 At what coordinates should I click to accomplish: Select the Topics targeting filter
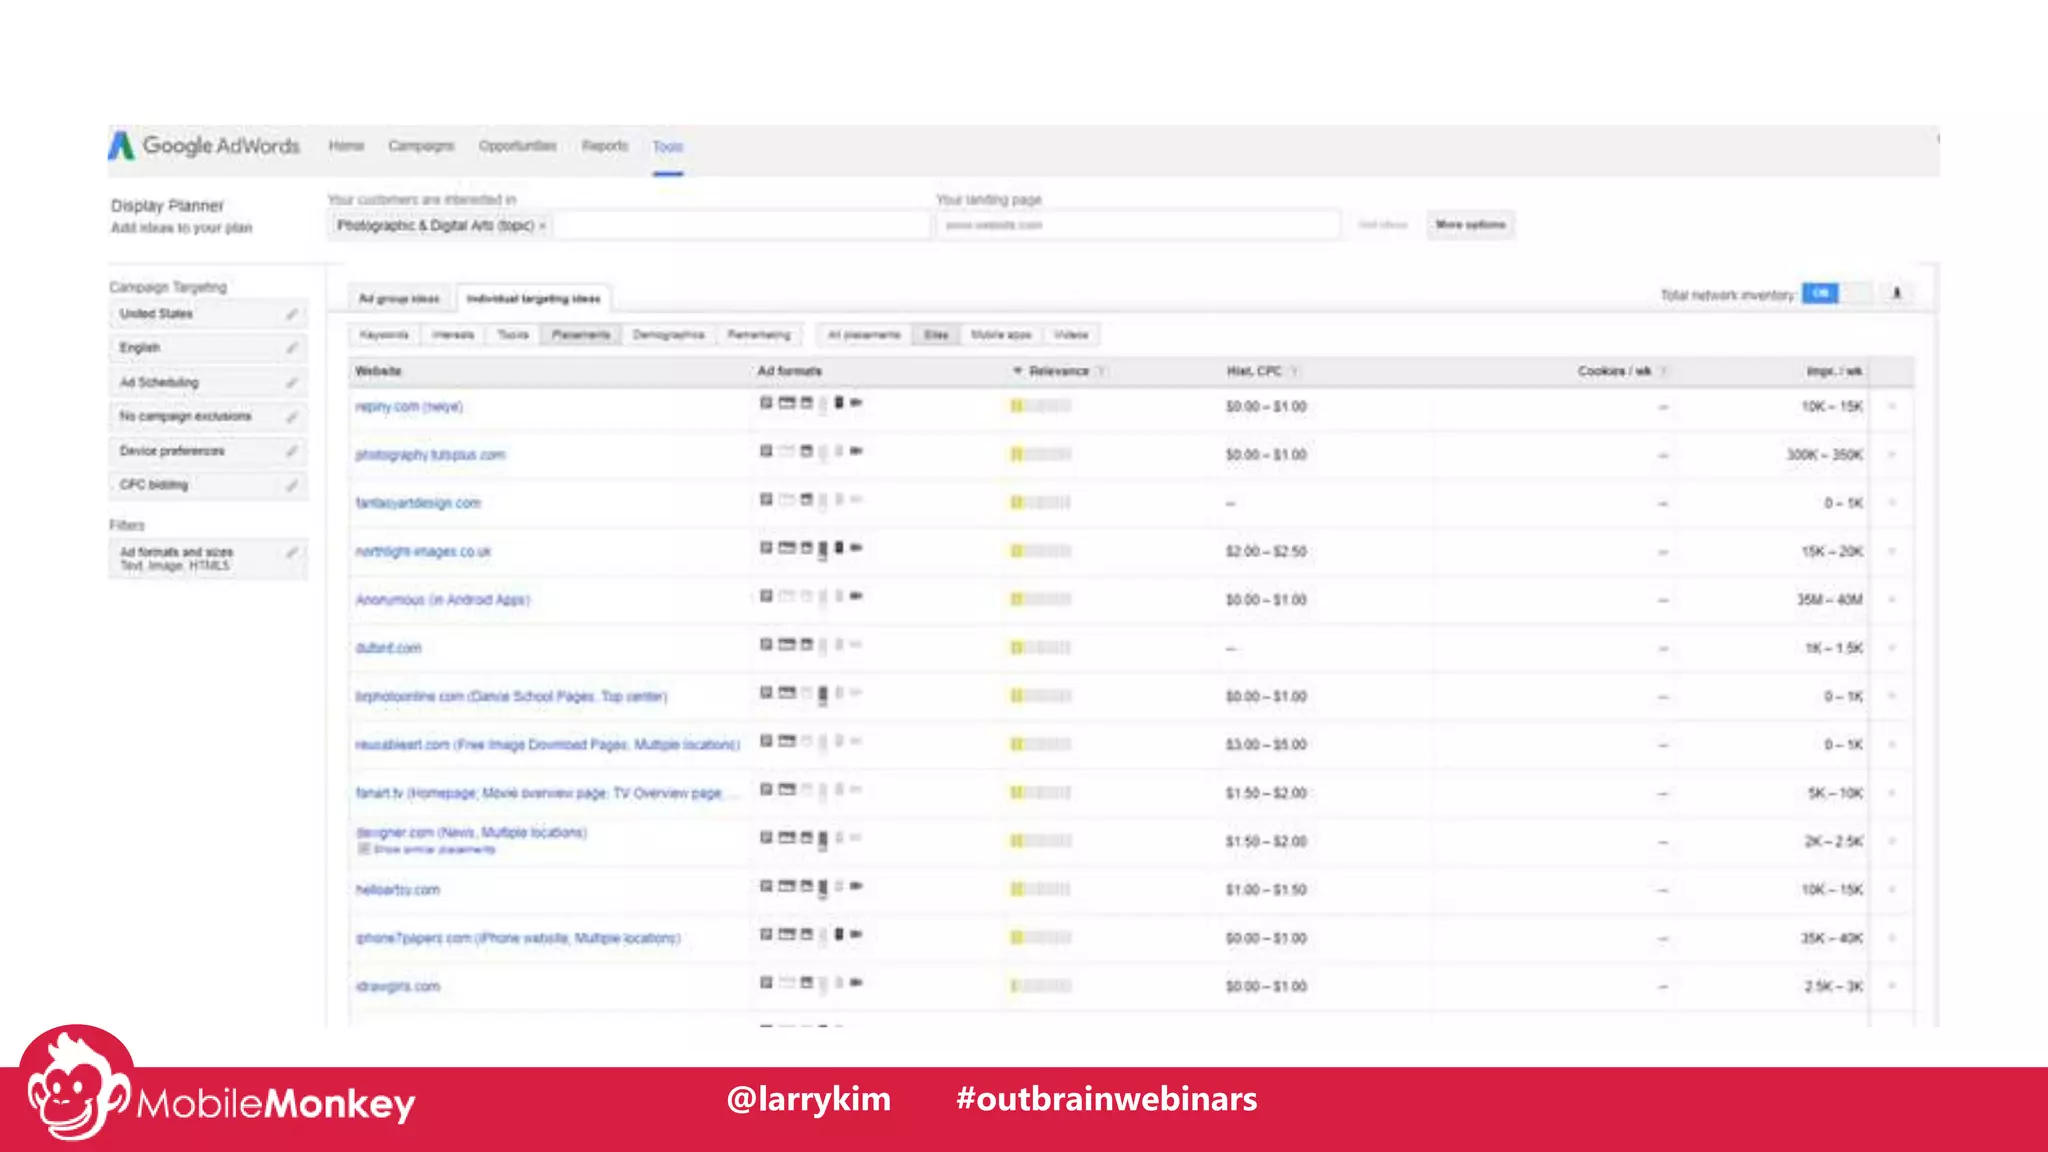(513, 335)
